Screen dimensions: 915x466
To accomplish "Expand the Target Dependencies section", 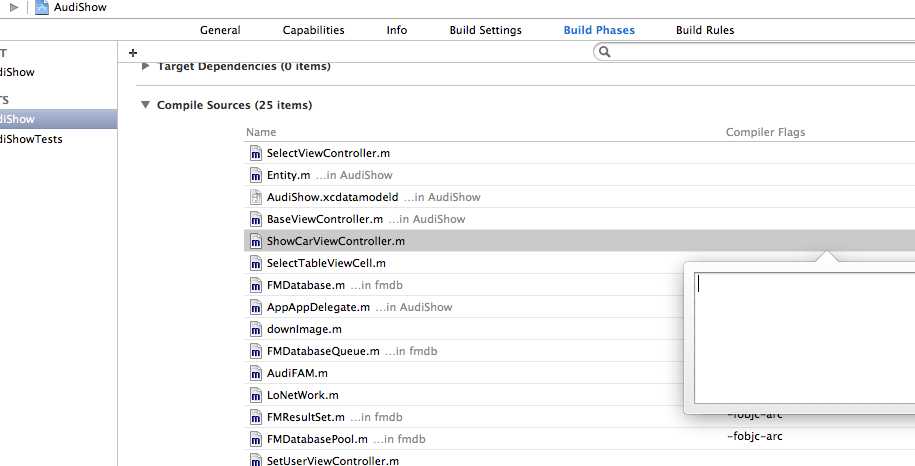I will point(146,66).
